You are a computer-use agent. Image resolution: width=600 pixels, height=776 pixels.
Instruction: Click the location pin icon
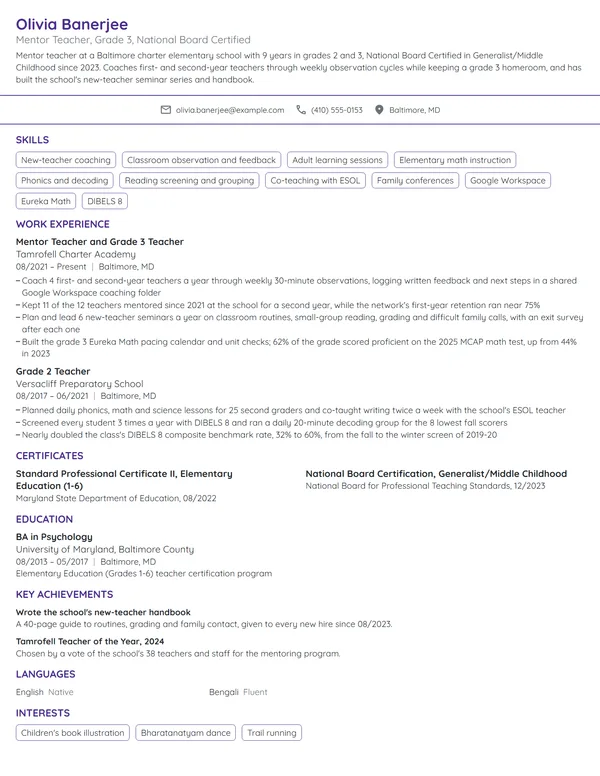click(x=379, y=110)
